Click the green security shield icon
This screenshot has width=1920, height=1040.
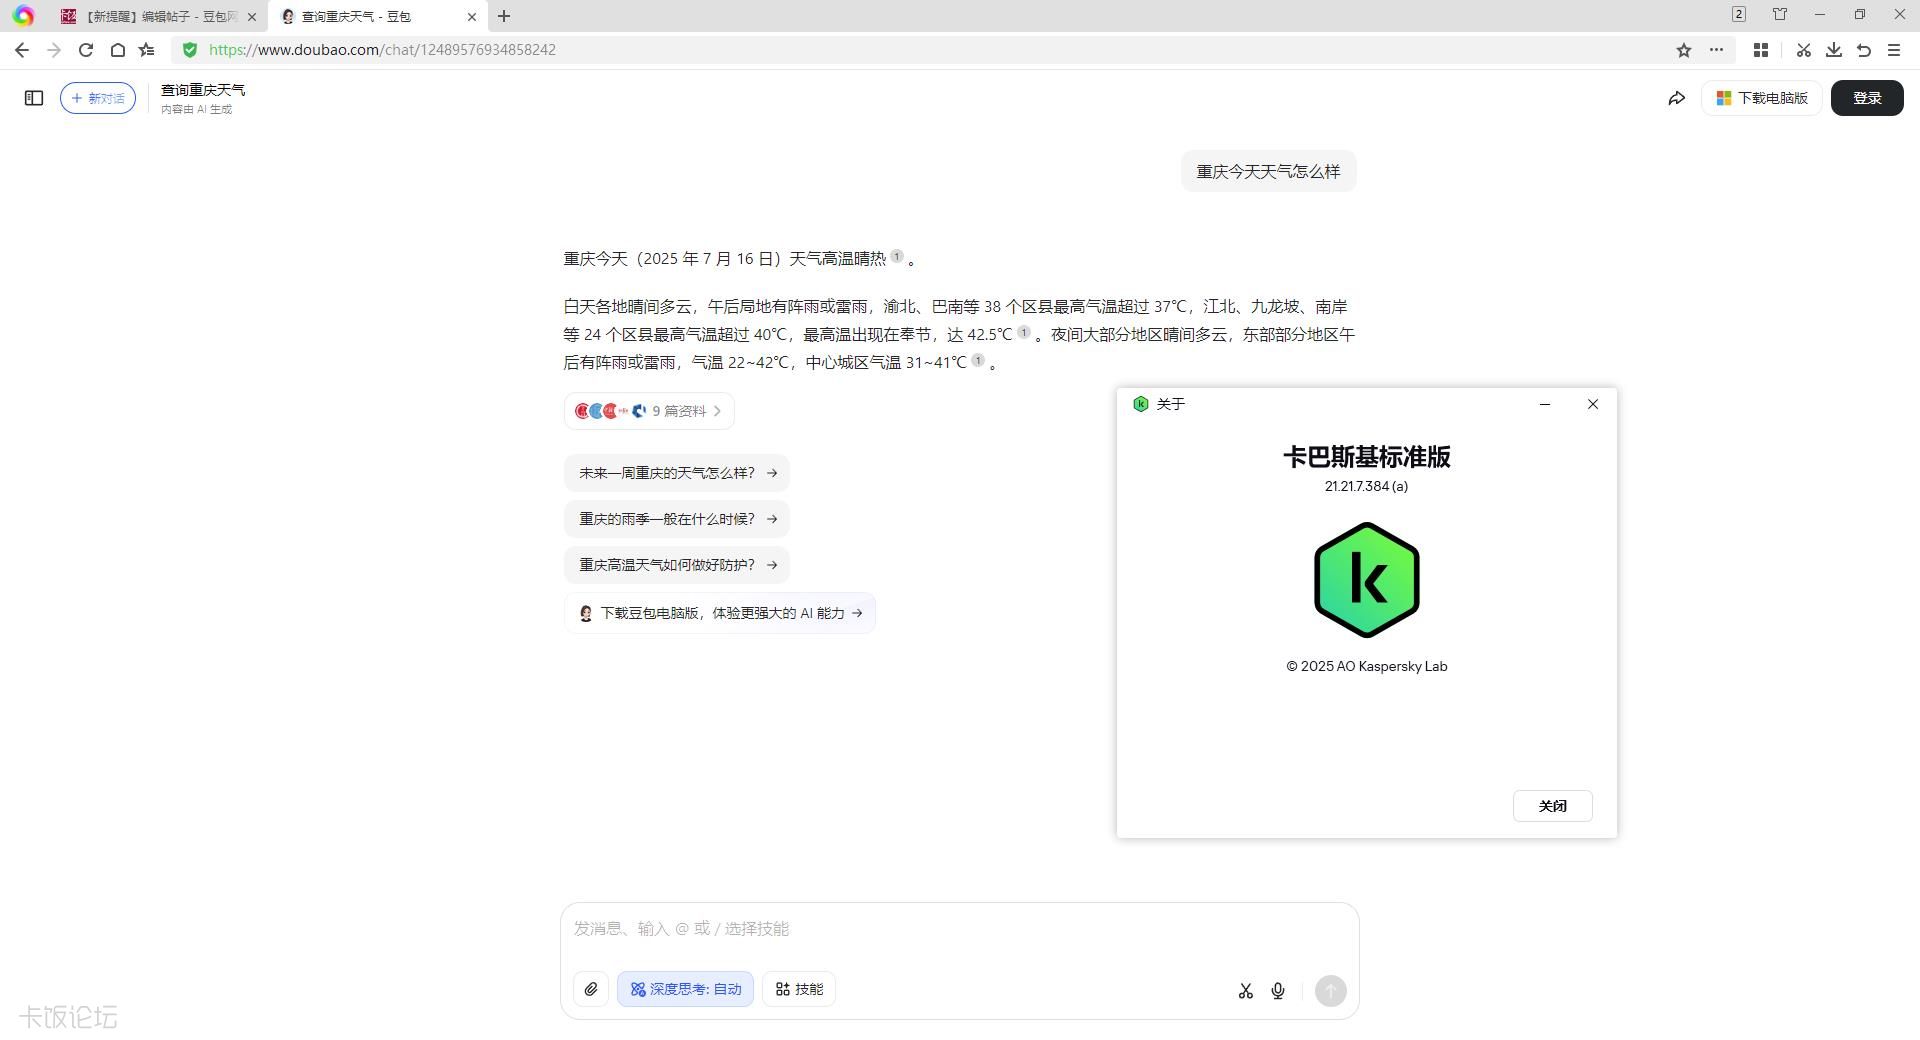(x=190, y=50)
